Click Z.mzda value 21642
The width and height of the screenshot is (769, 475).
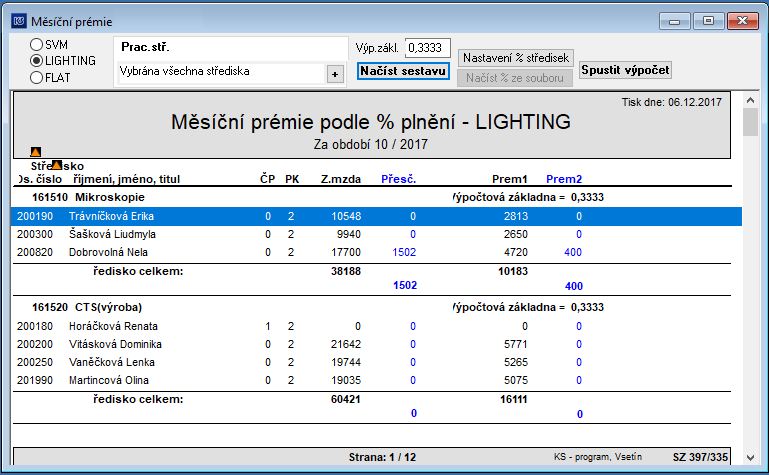[x=346, y=345]
